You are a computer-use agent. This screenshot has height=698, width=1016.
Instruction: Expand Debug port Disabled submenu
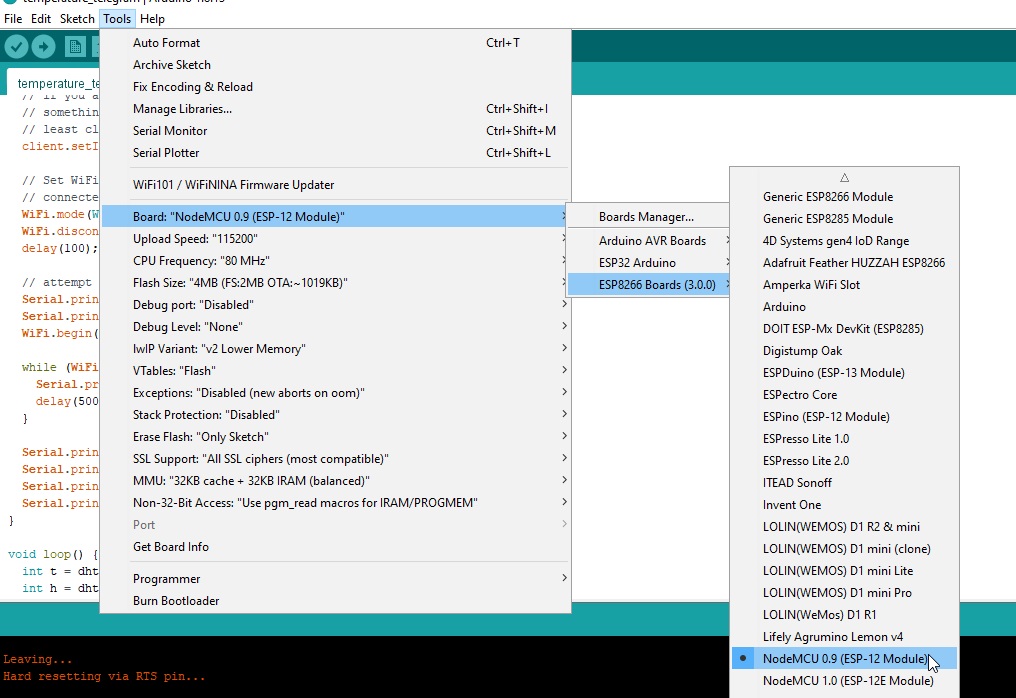pyautogui.click(x=336, y=305)
